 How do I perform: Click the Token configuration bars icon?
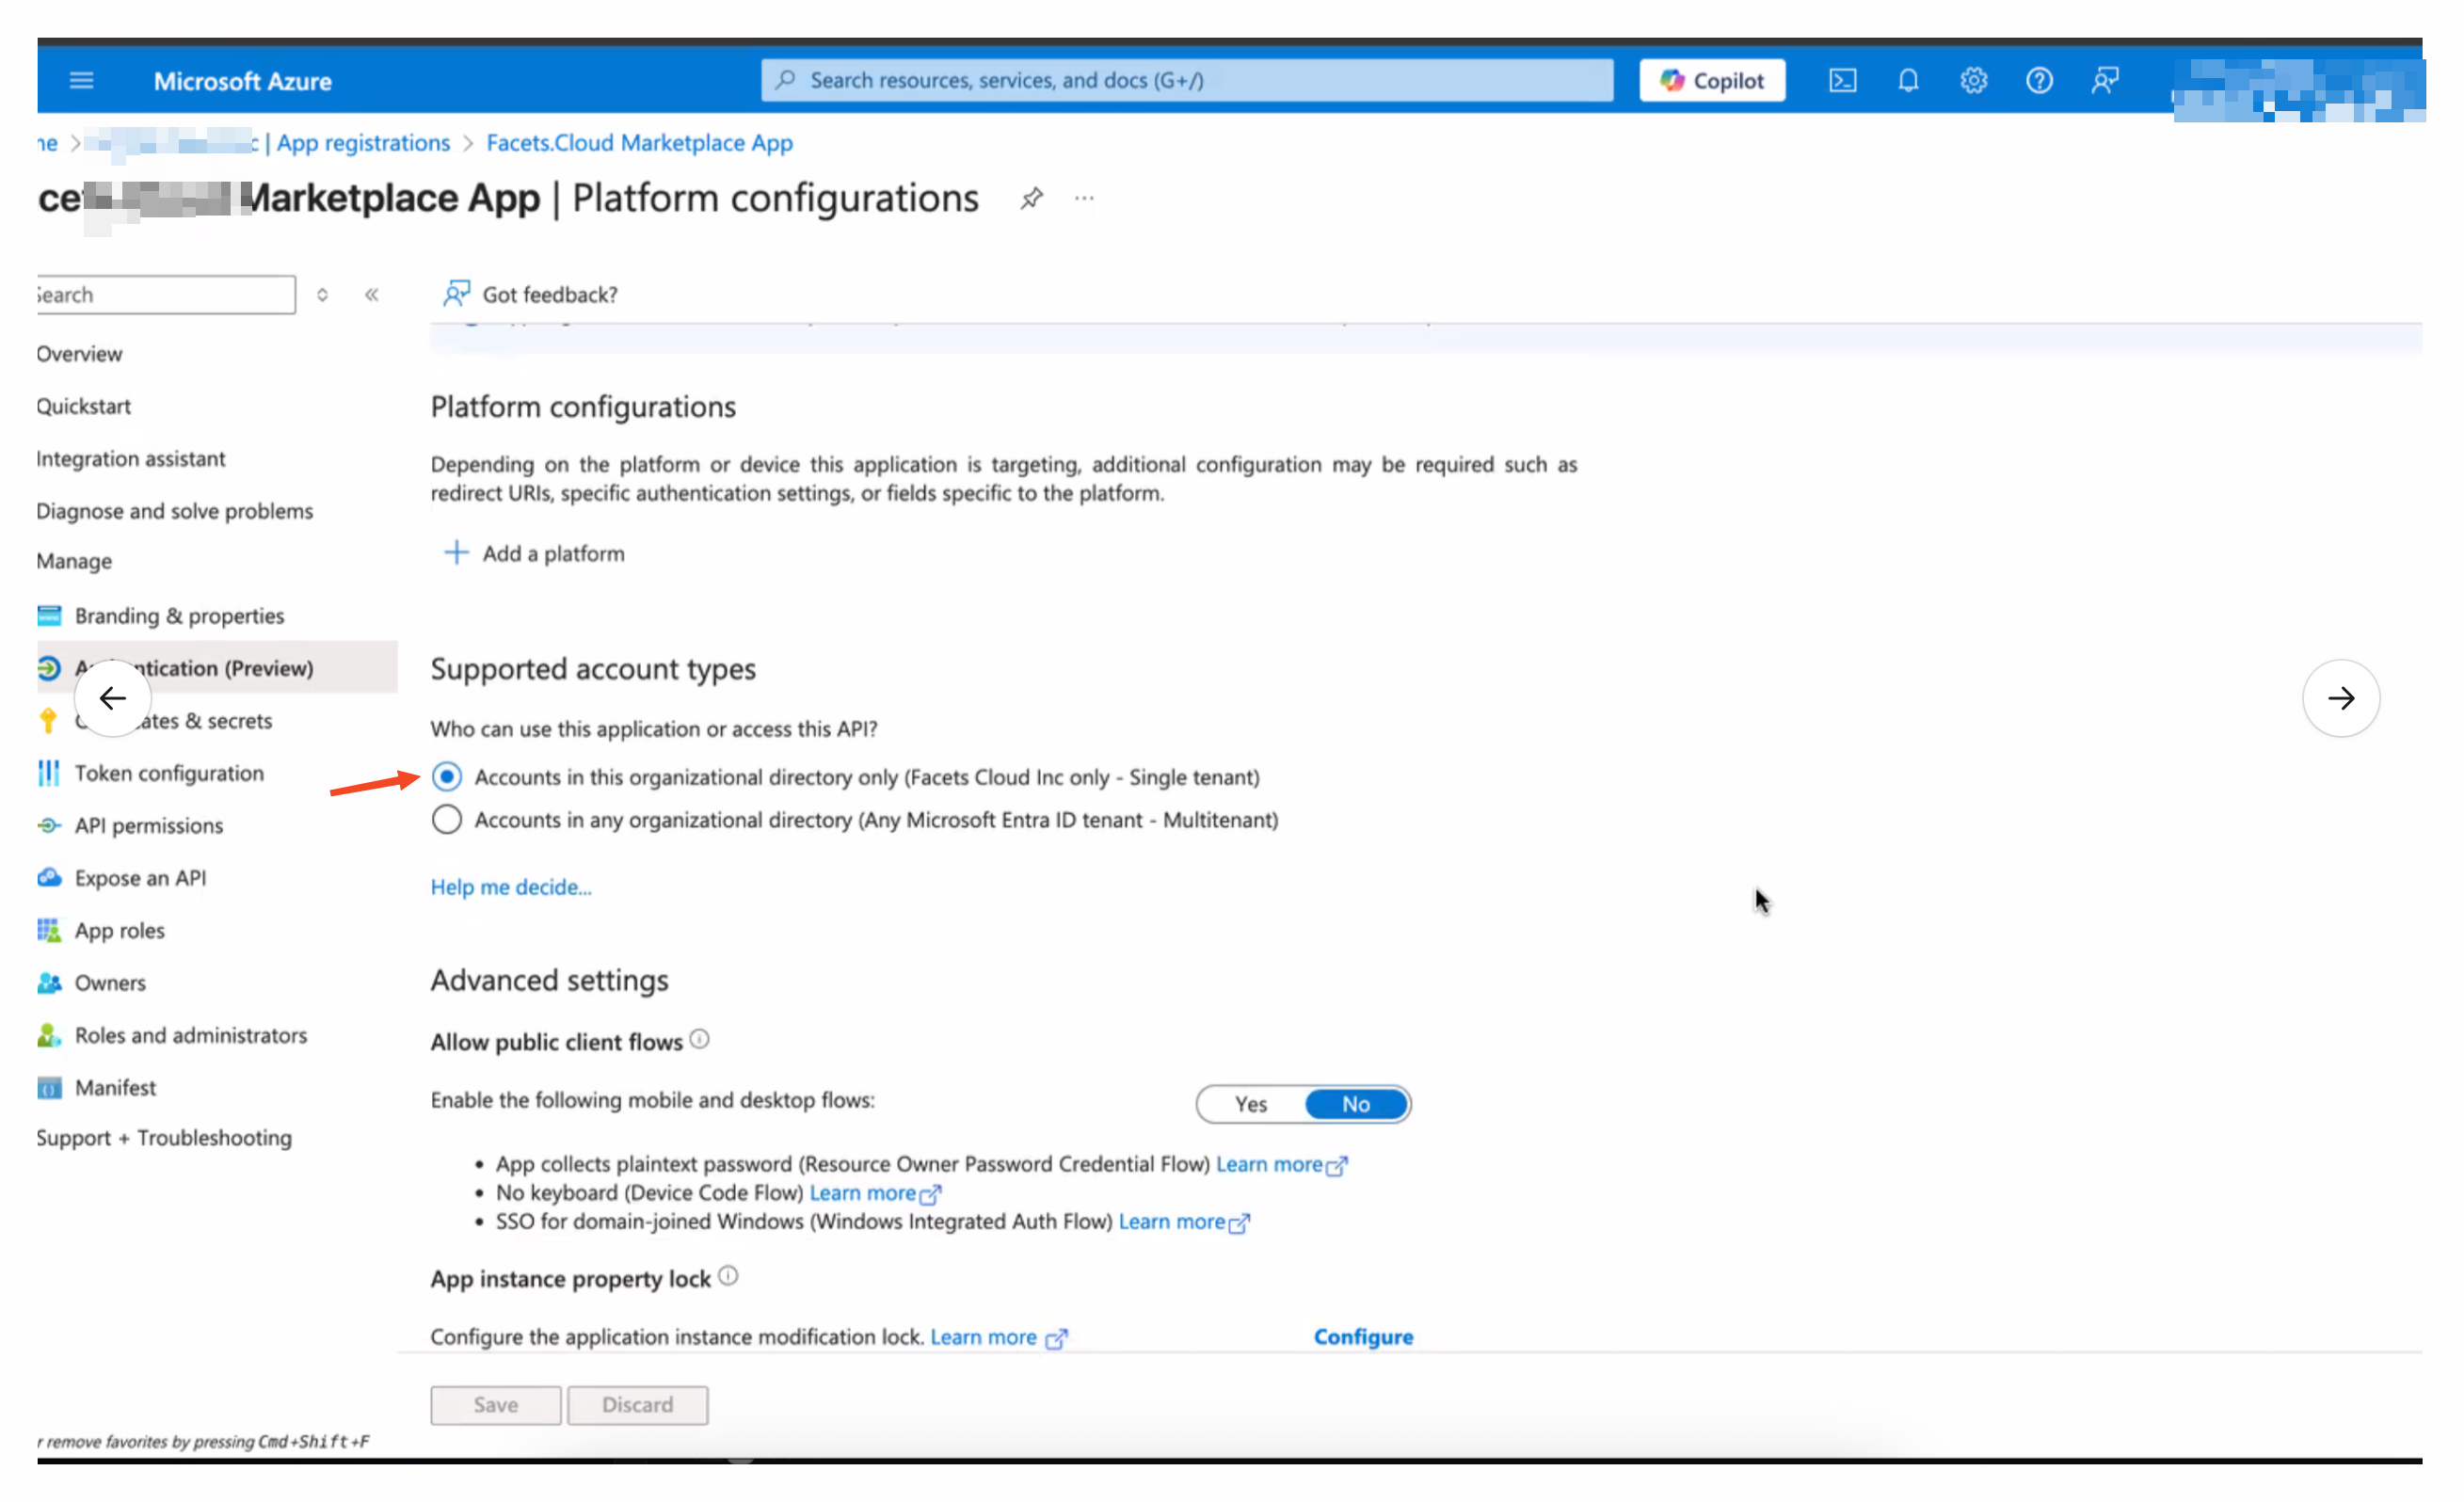click(48, 773)
